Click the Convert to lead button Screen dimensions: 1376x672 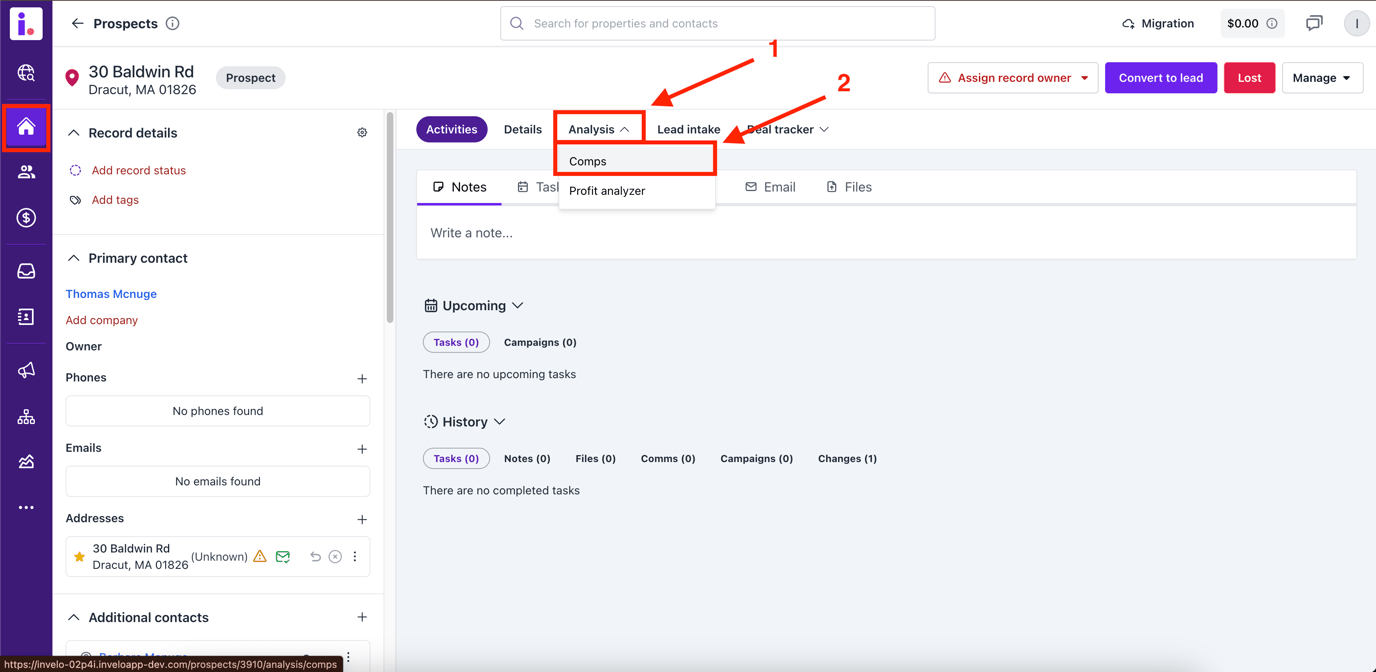click(x=1161, y=78)
